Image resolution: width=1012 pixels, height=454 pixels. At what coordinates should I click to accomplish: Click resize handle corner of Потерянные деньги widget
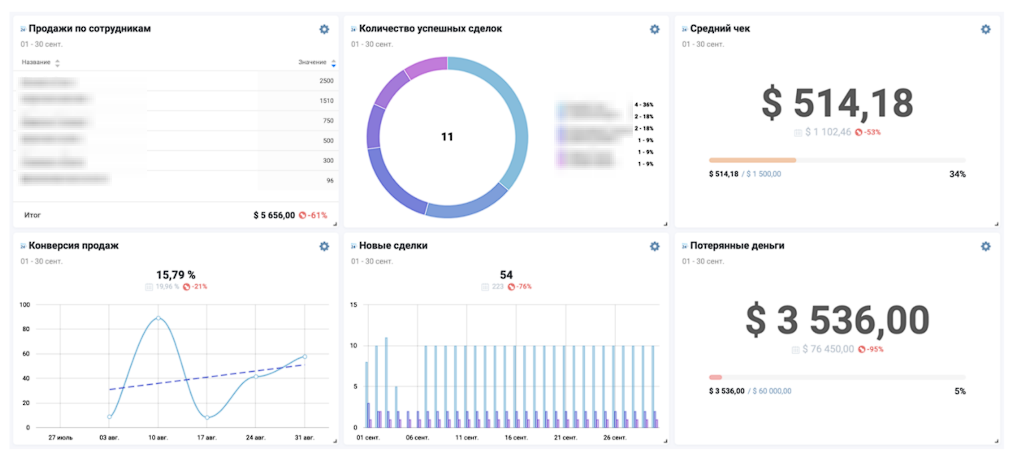996,440
